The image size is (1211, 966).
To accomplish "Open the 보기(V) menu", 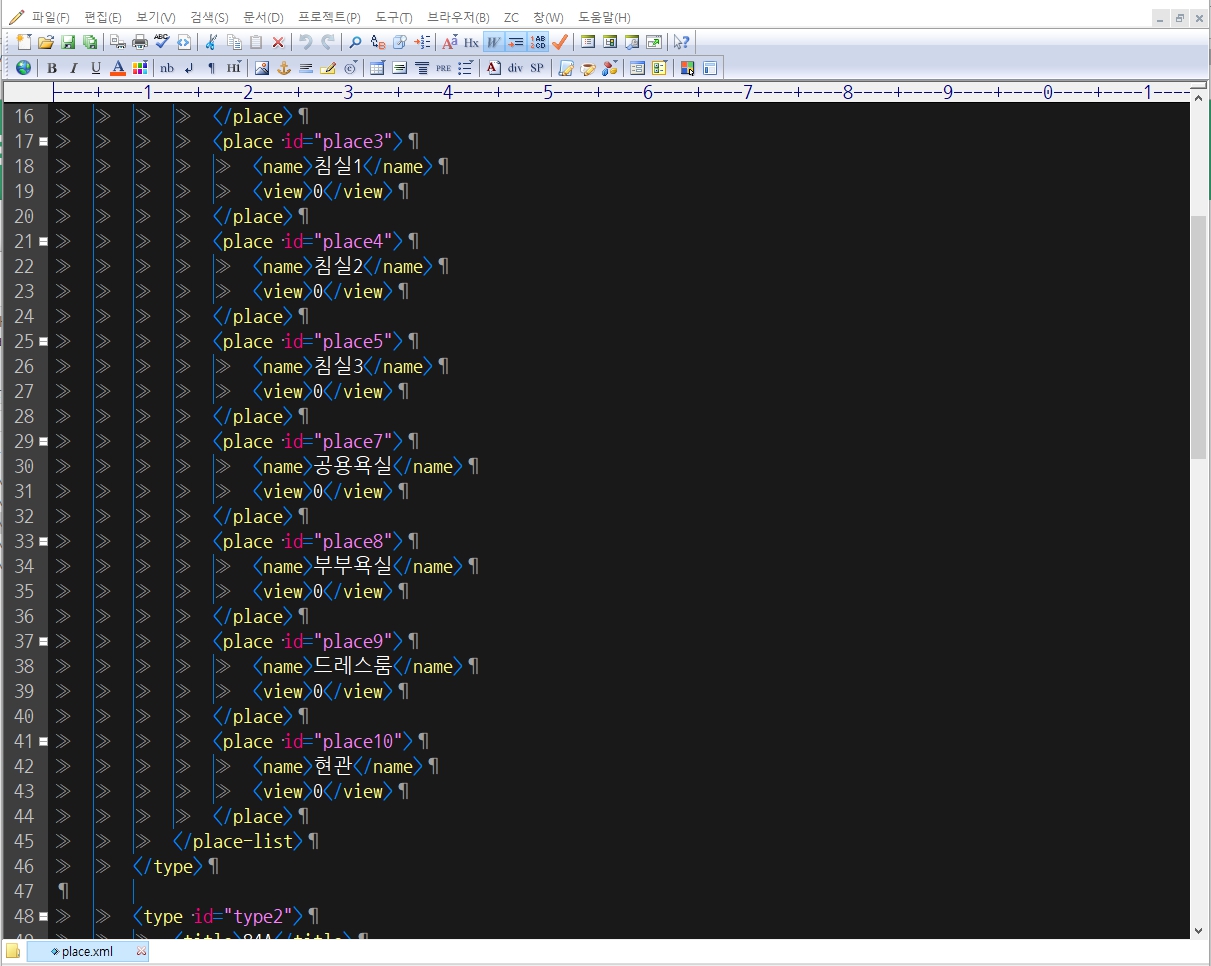I will [156, 18].
